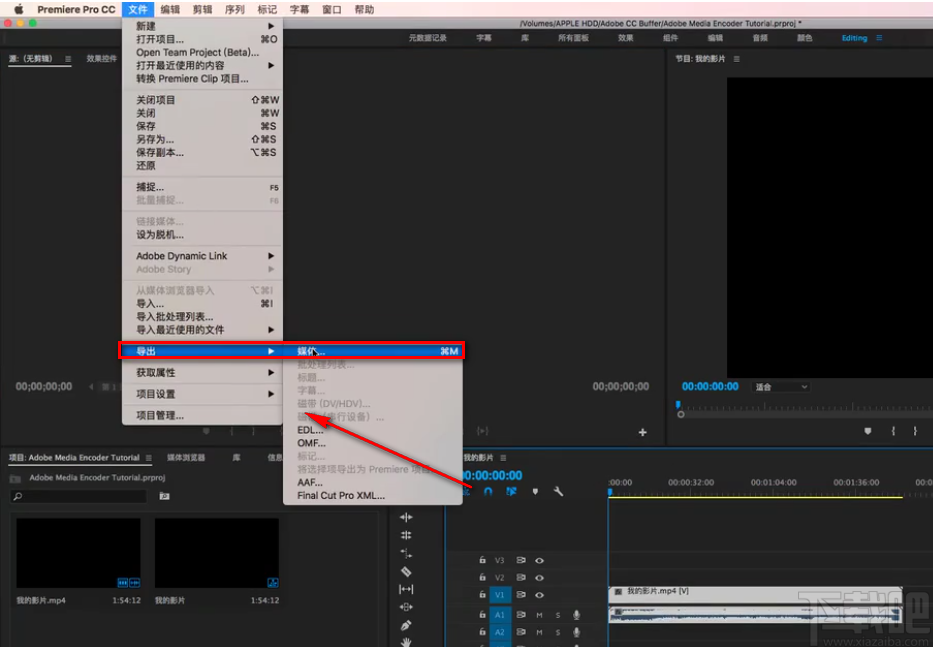Select the Slip tool
Image resolution: width=933 pixels, height=647 pixels.
[406, 589]
